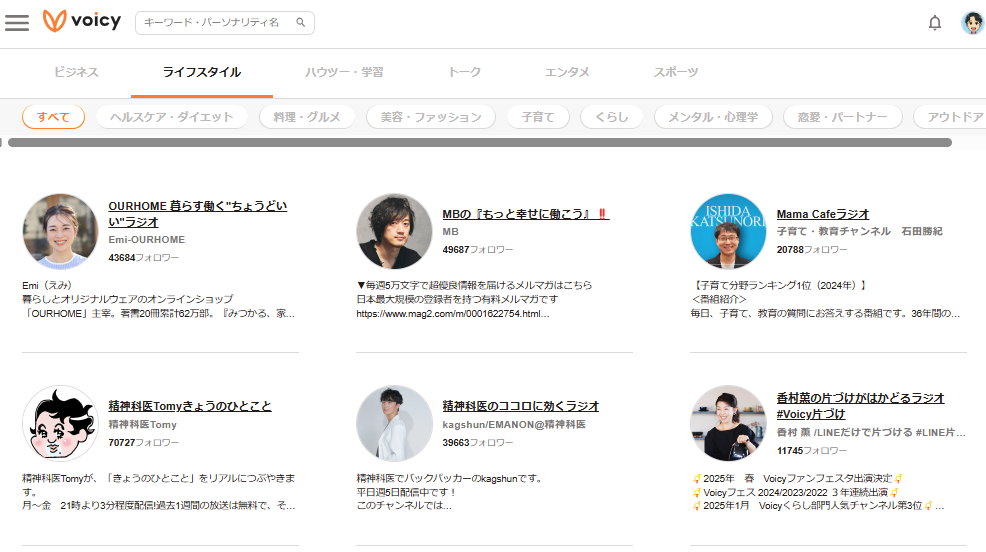Click Voicyファンフェスタ出演決定 line

tap(798, 478)
